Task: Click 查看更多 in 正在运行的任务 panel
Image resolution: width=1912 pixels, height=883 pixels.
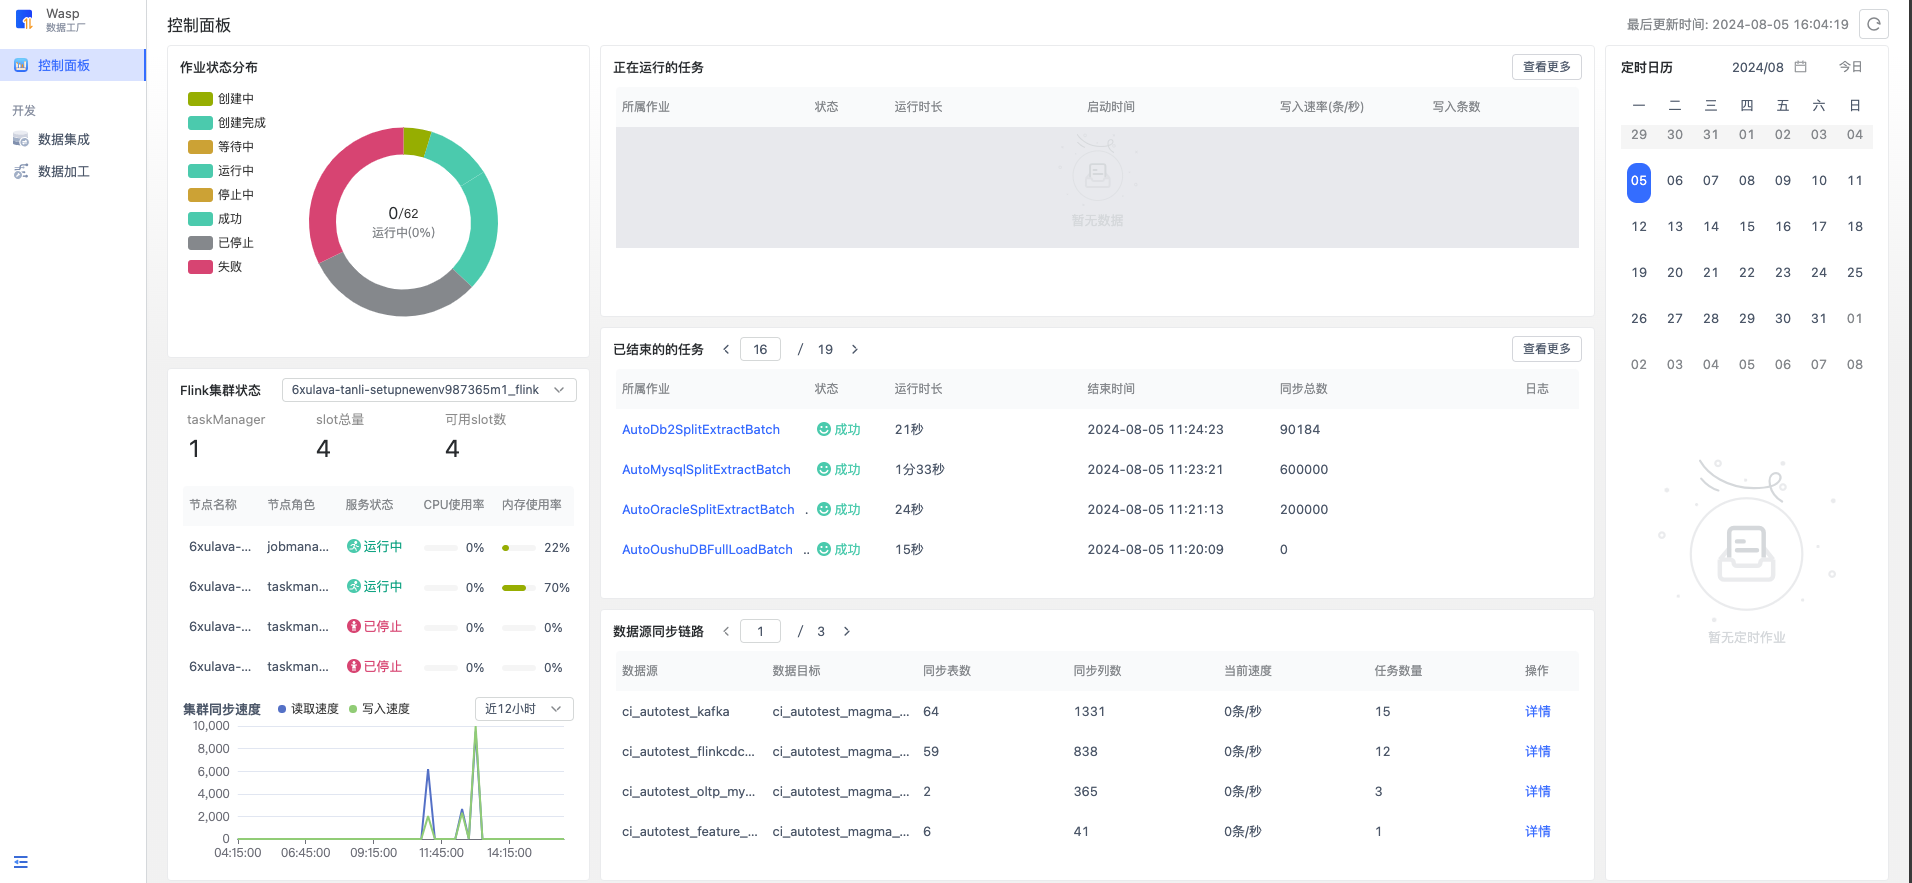Action: coord(1547,67)
